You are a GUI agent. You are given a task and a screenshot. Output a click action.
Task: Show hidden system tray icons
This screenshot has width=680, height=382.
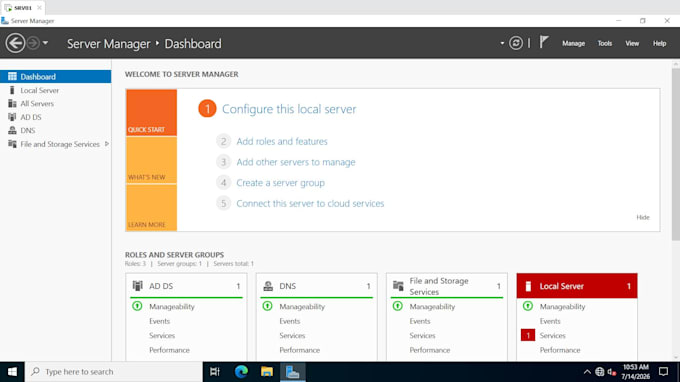coord(587,372)
